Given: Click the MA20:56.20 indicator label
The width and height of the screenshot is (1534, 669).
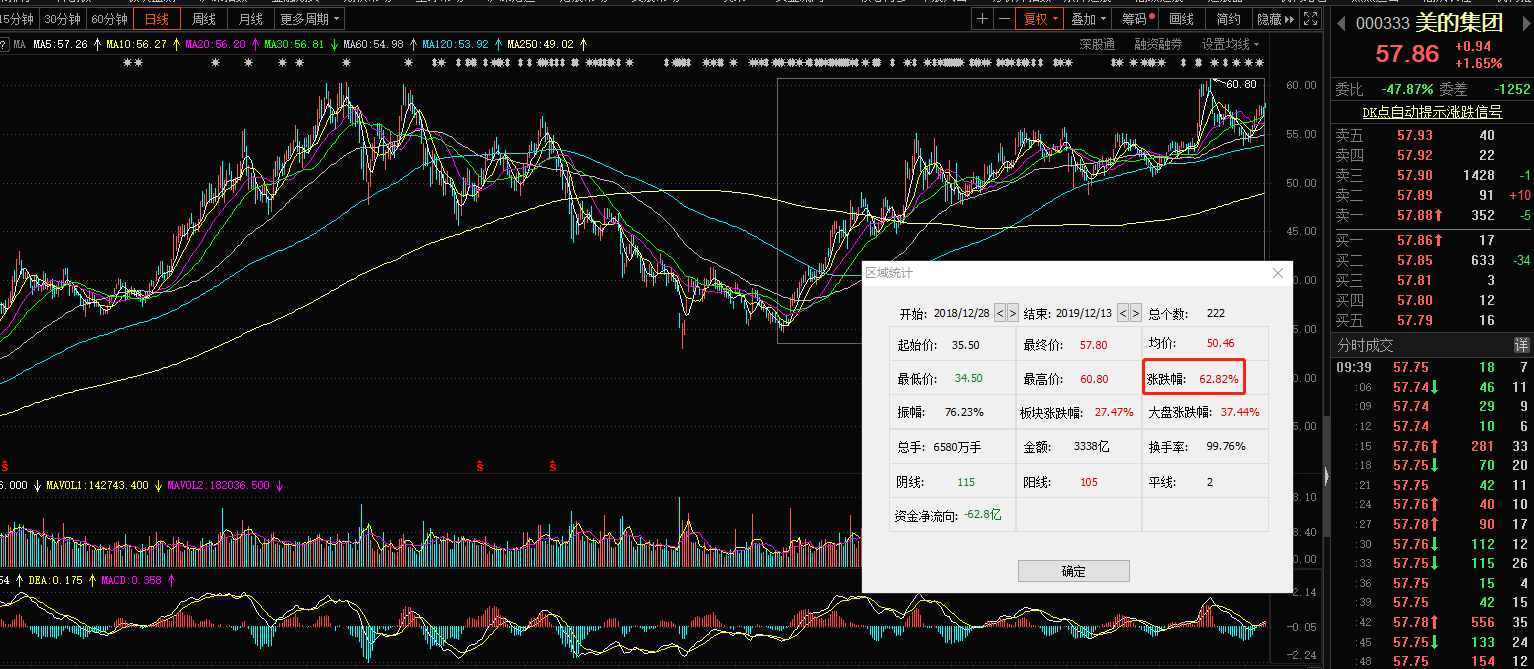Looking at the screenshot, I should coord(216,44).
